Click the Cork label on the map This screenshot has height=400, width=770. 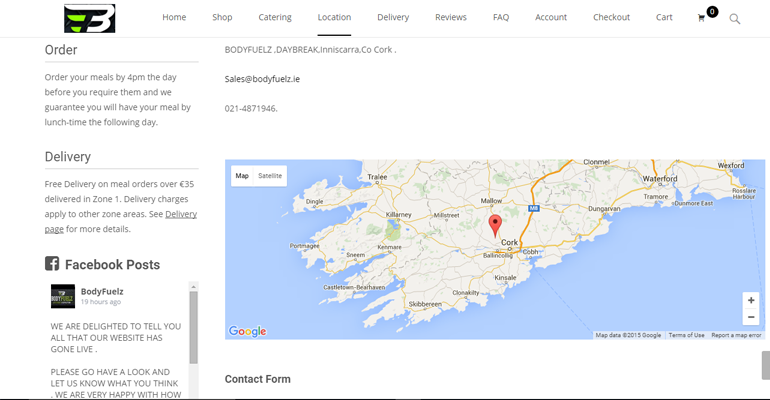(x=509, y=242)
